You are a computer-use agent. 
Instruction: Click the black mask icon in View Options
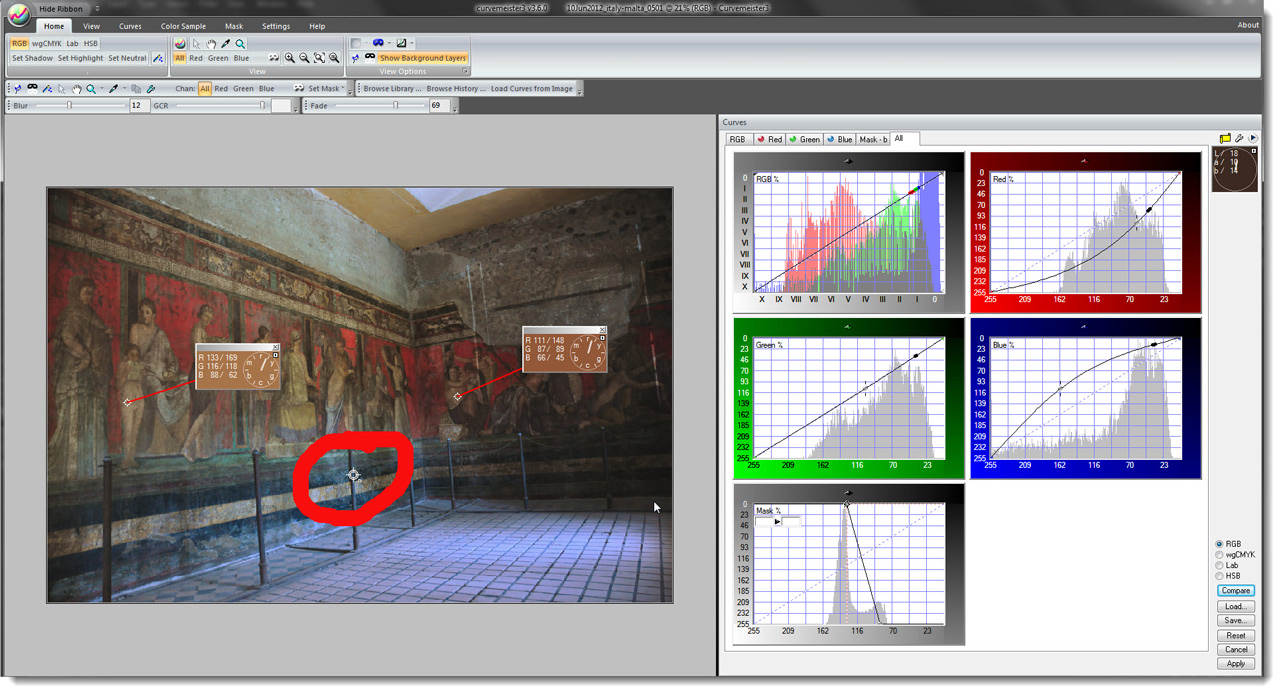(370, 58)
